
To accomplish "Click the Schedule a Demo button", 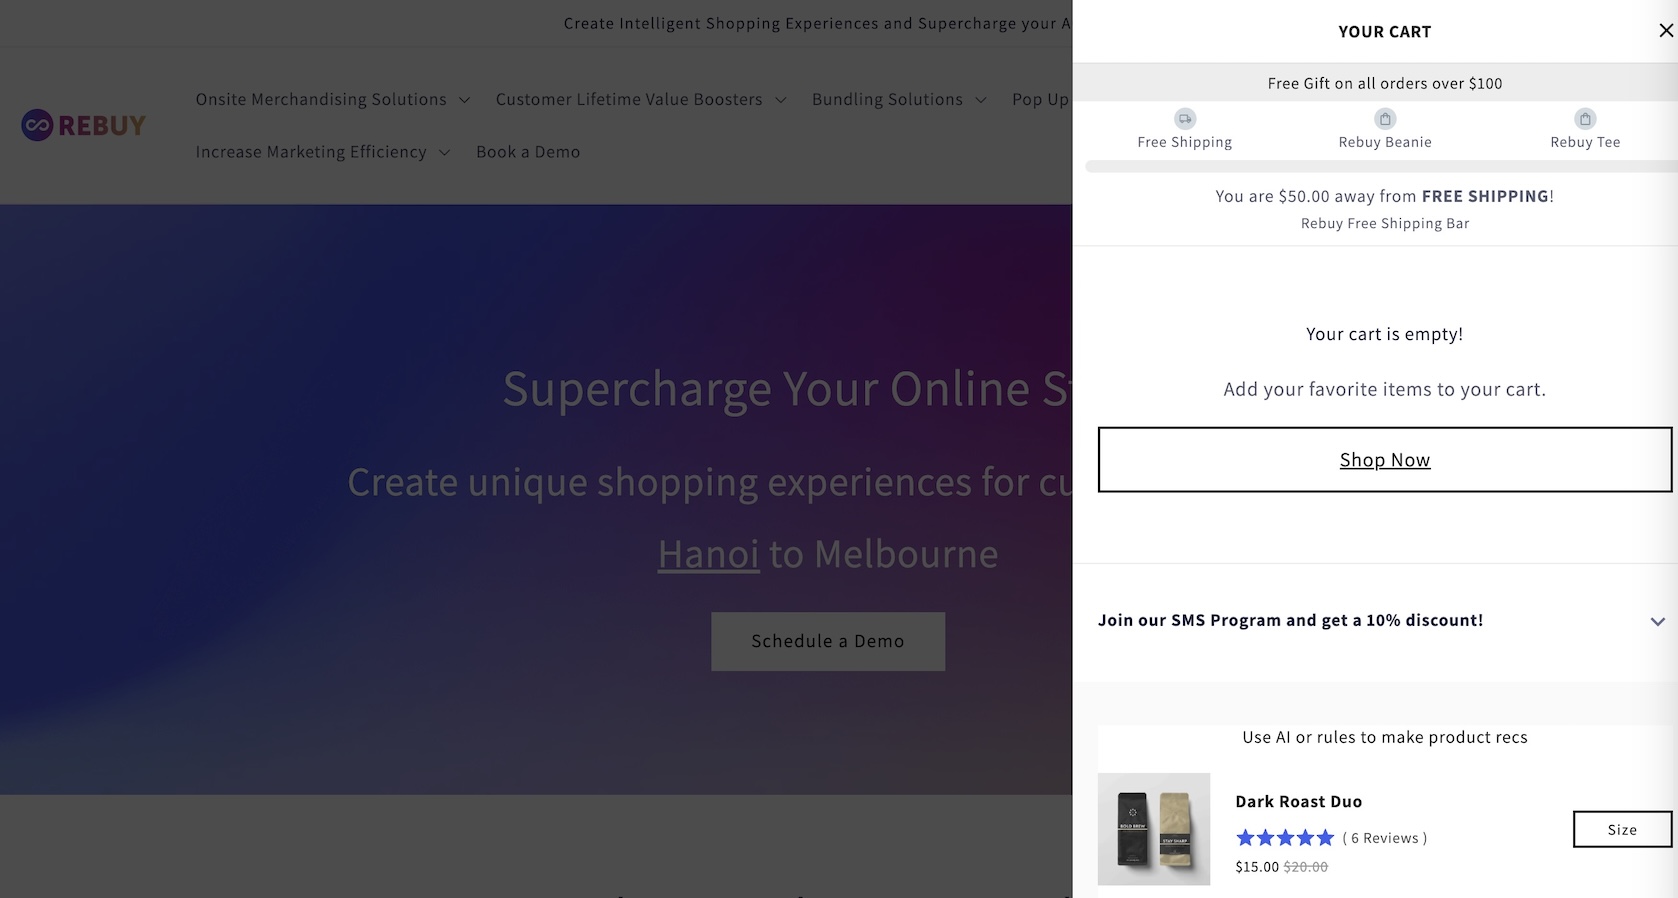I will pyautogui.click(x=828, y=641).
